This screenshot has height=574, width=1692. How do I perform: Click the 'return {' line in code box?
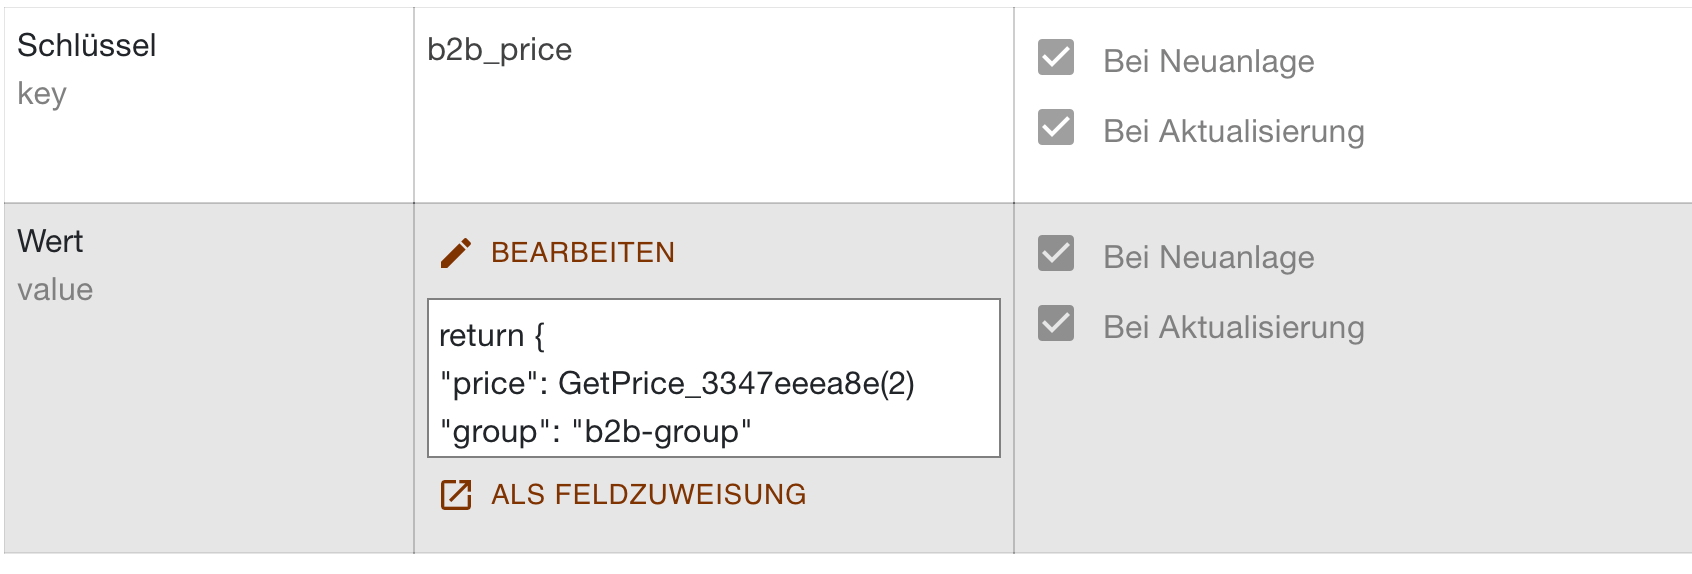492,335
